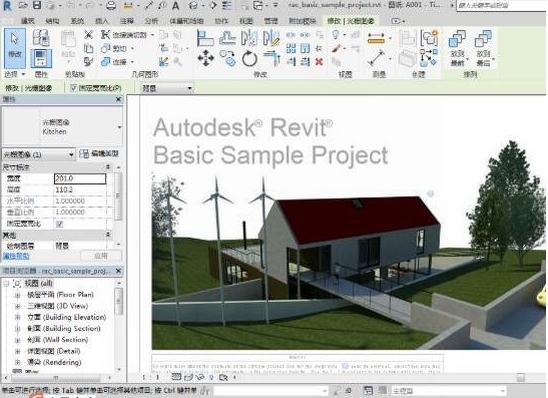Expand the 楼层平面 (Floor Plan) tree node
This screenshot has width=548, height=398.
17,295
